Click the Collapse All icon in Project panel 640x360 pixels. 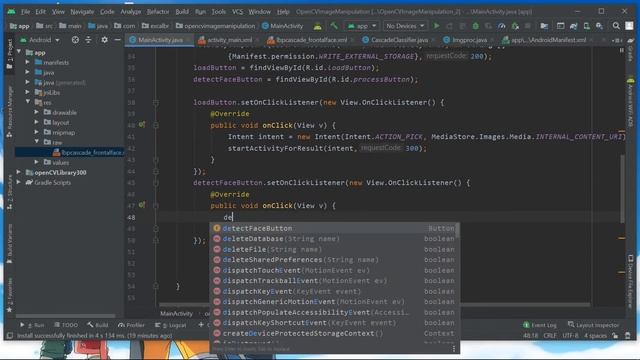(89, 40)
